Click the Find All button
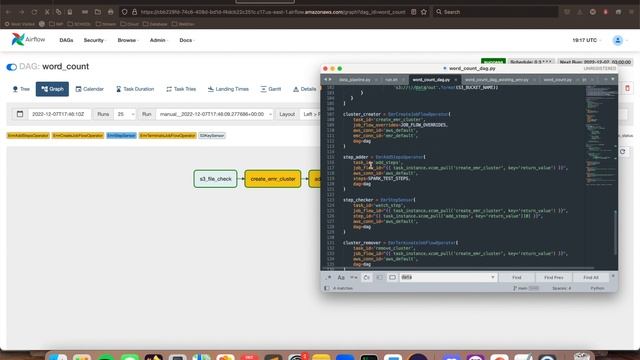Viewport: 640px width, 360px height. click(591, 278)
